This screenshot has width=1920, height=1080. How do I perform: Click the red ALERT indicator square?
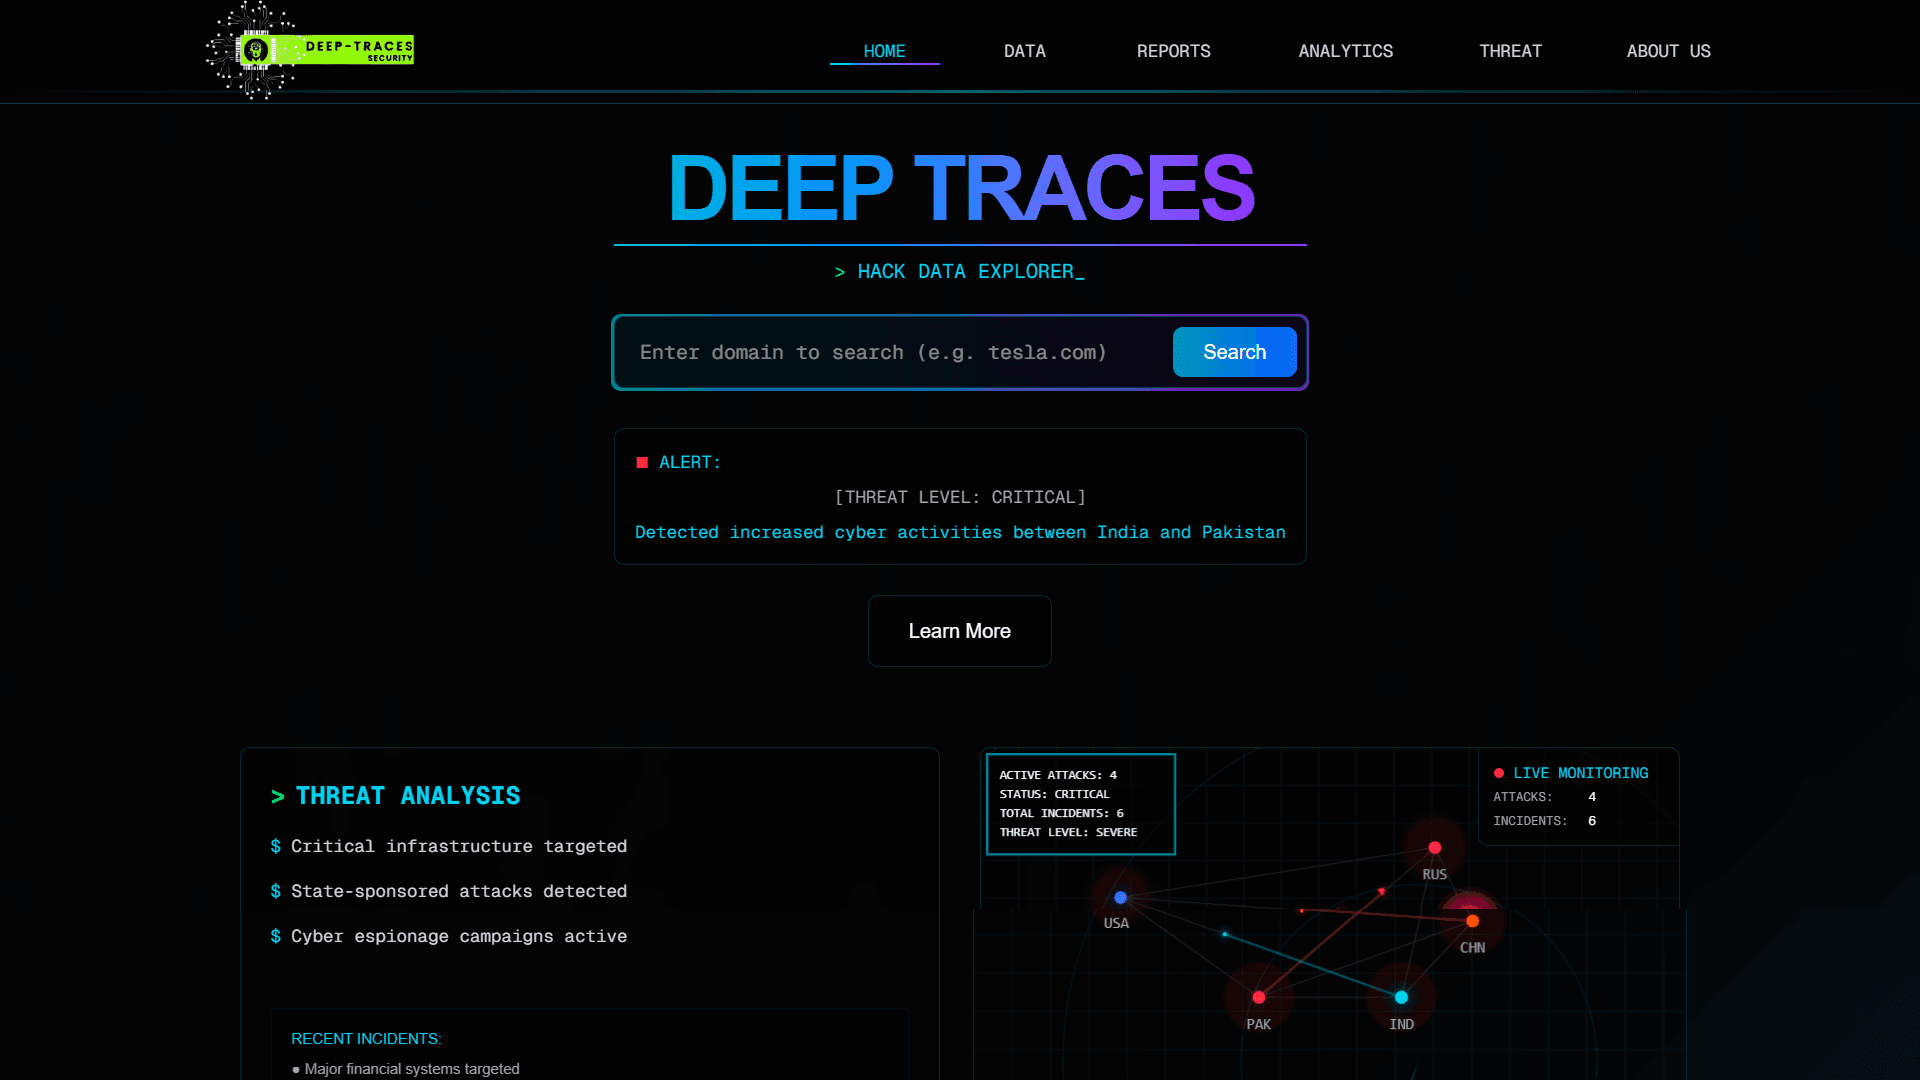point(642,462)
